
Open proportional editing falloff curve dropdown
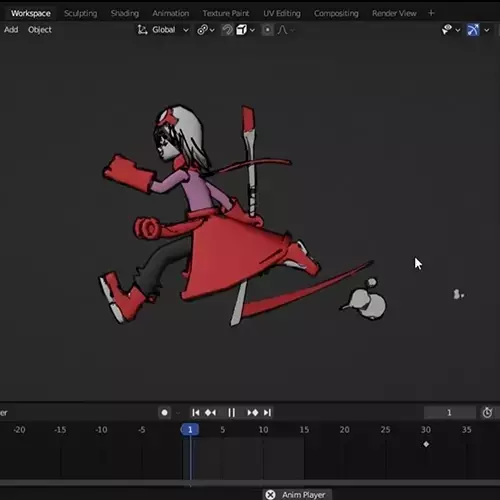tap(286, 30)
